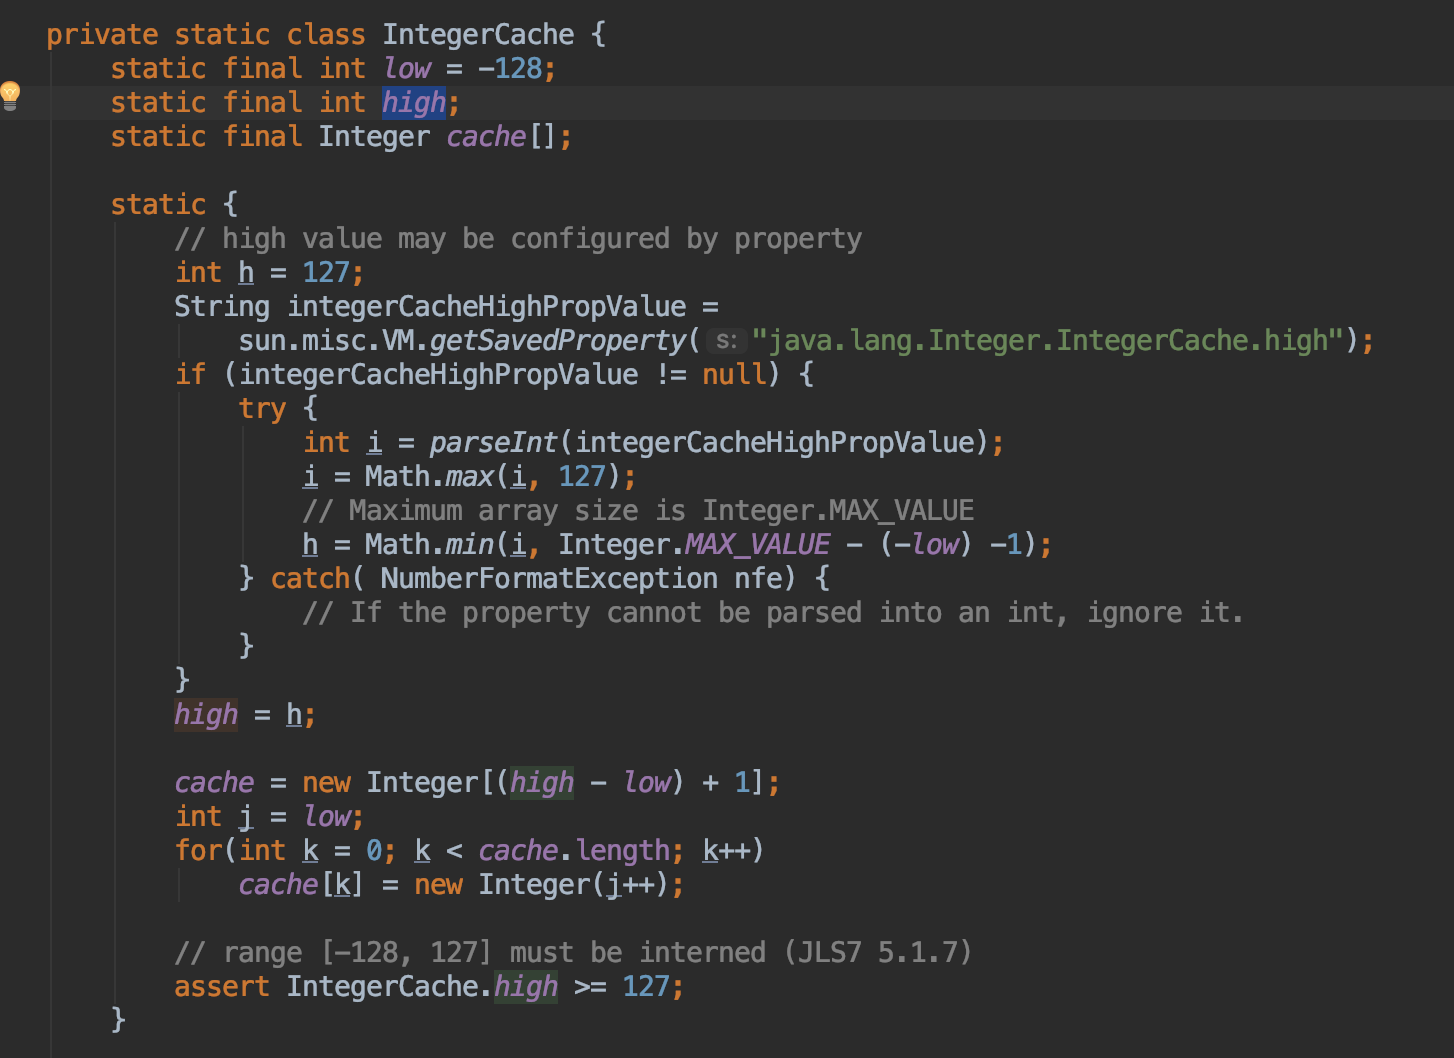Place cursor on IntegerCache in the class declaration
This screenshot has height=1058, width=1454.
478,35
